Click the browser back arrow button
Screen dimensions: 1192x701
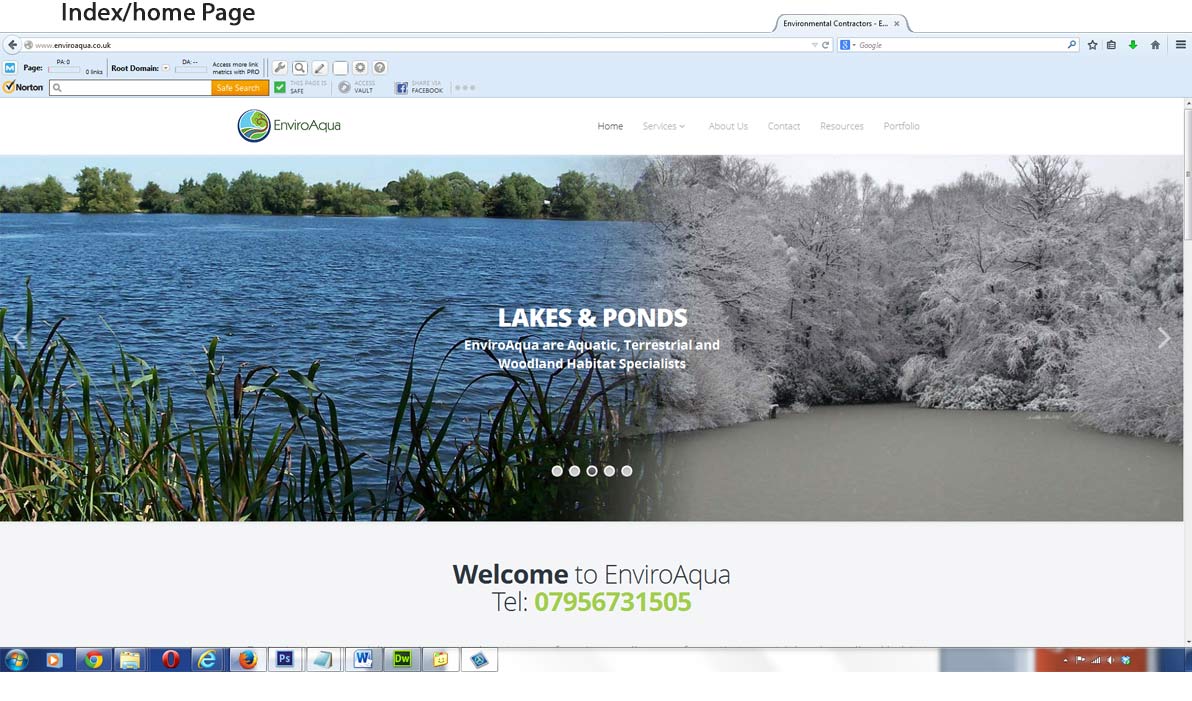point(12,45)
